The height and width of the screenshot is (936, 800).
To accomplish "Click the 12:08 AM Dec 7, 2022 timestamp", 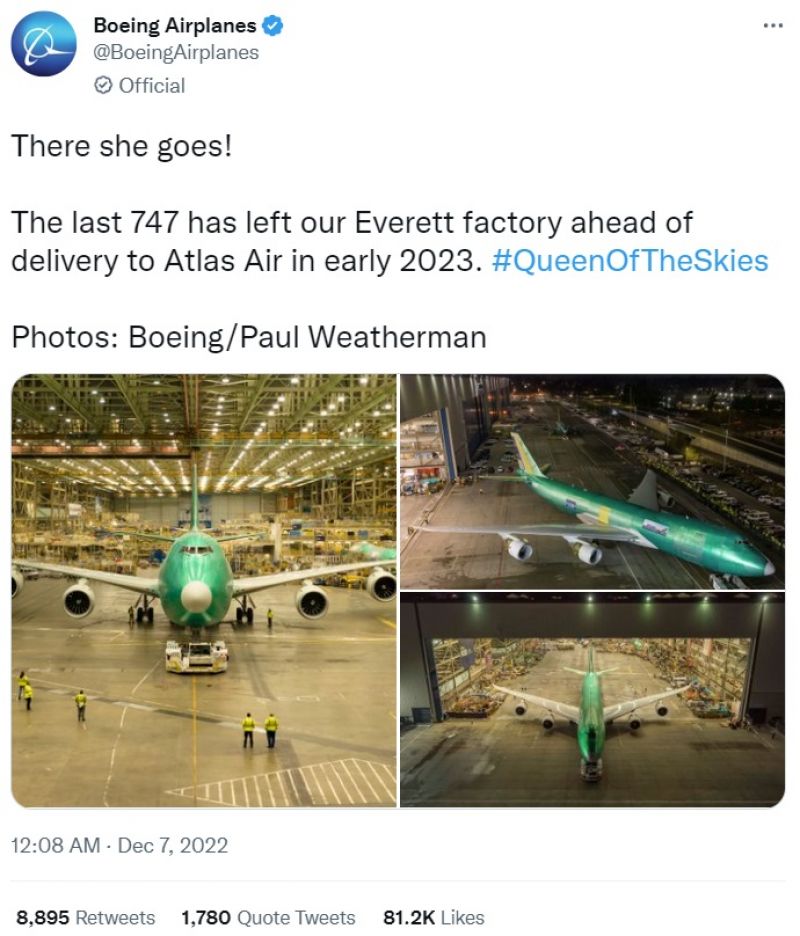I will tap(119, 845).
